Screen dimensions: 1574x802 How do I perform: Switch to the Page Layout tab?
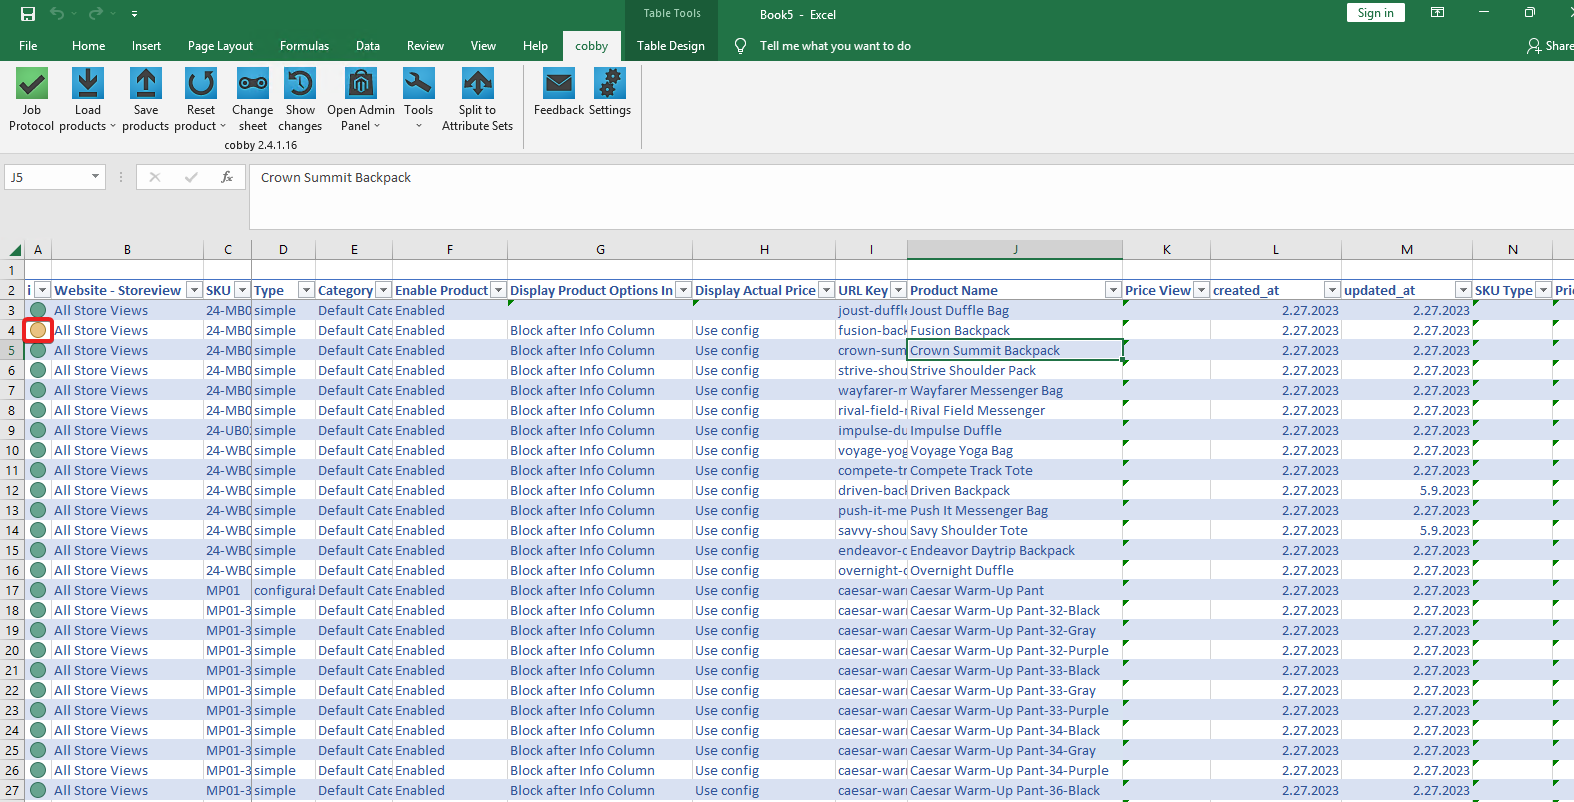220,46
